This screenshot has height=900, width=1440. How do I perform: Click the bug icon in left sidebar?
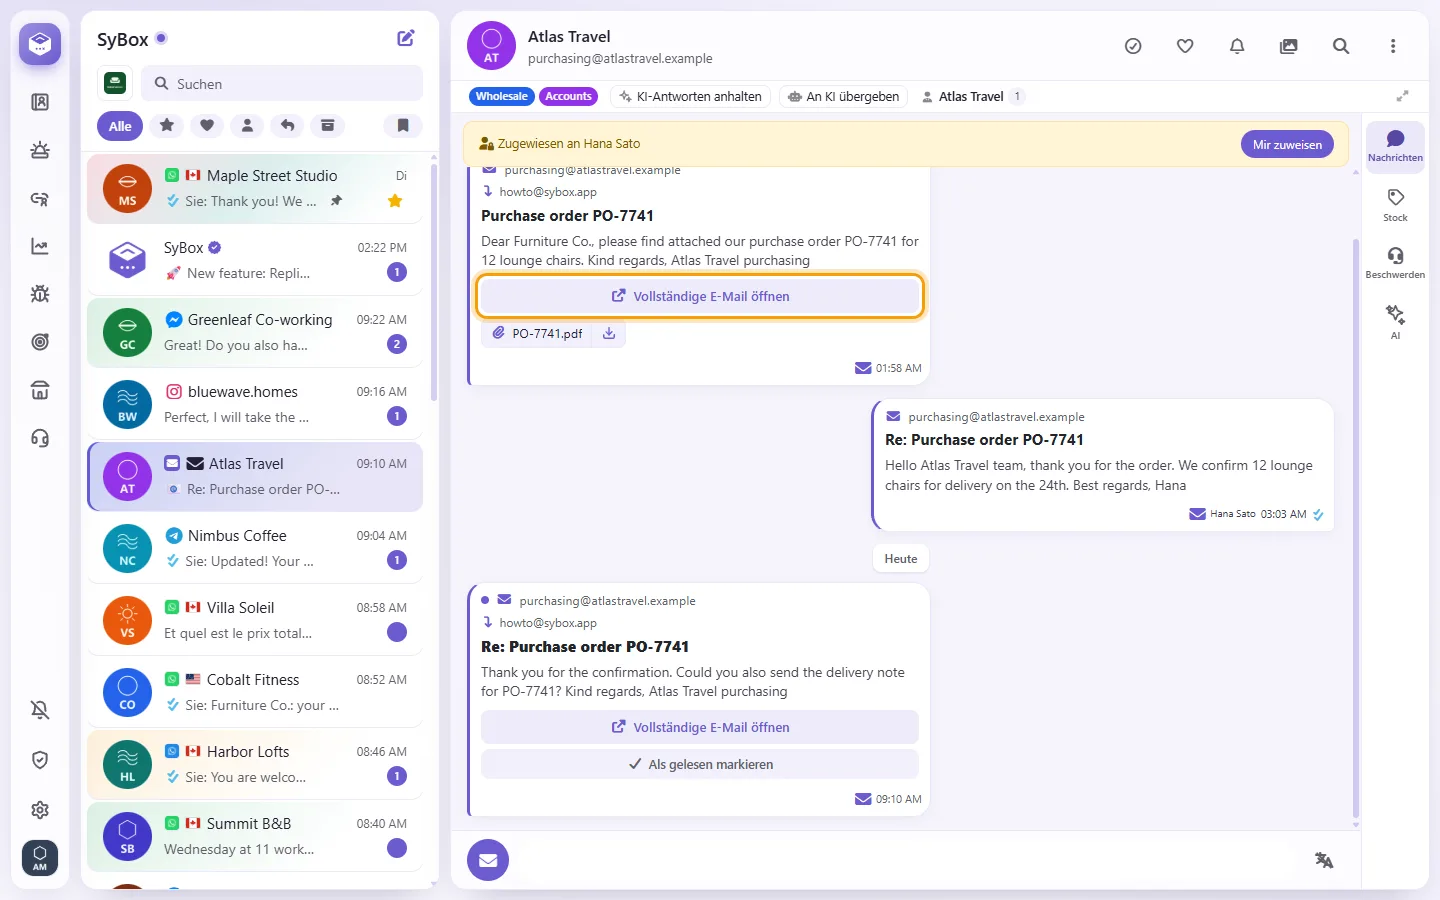point(40,294)
